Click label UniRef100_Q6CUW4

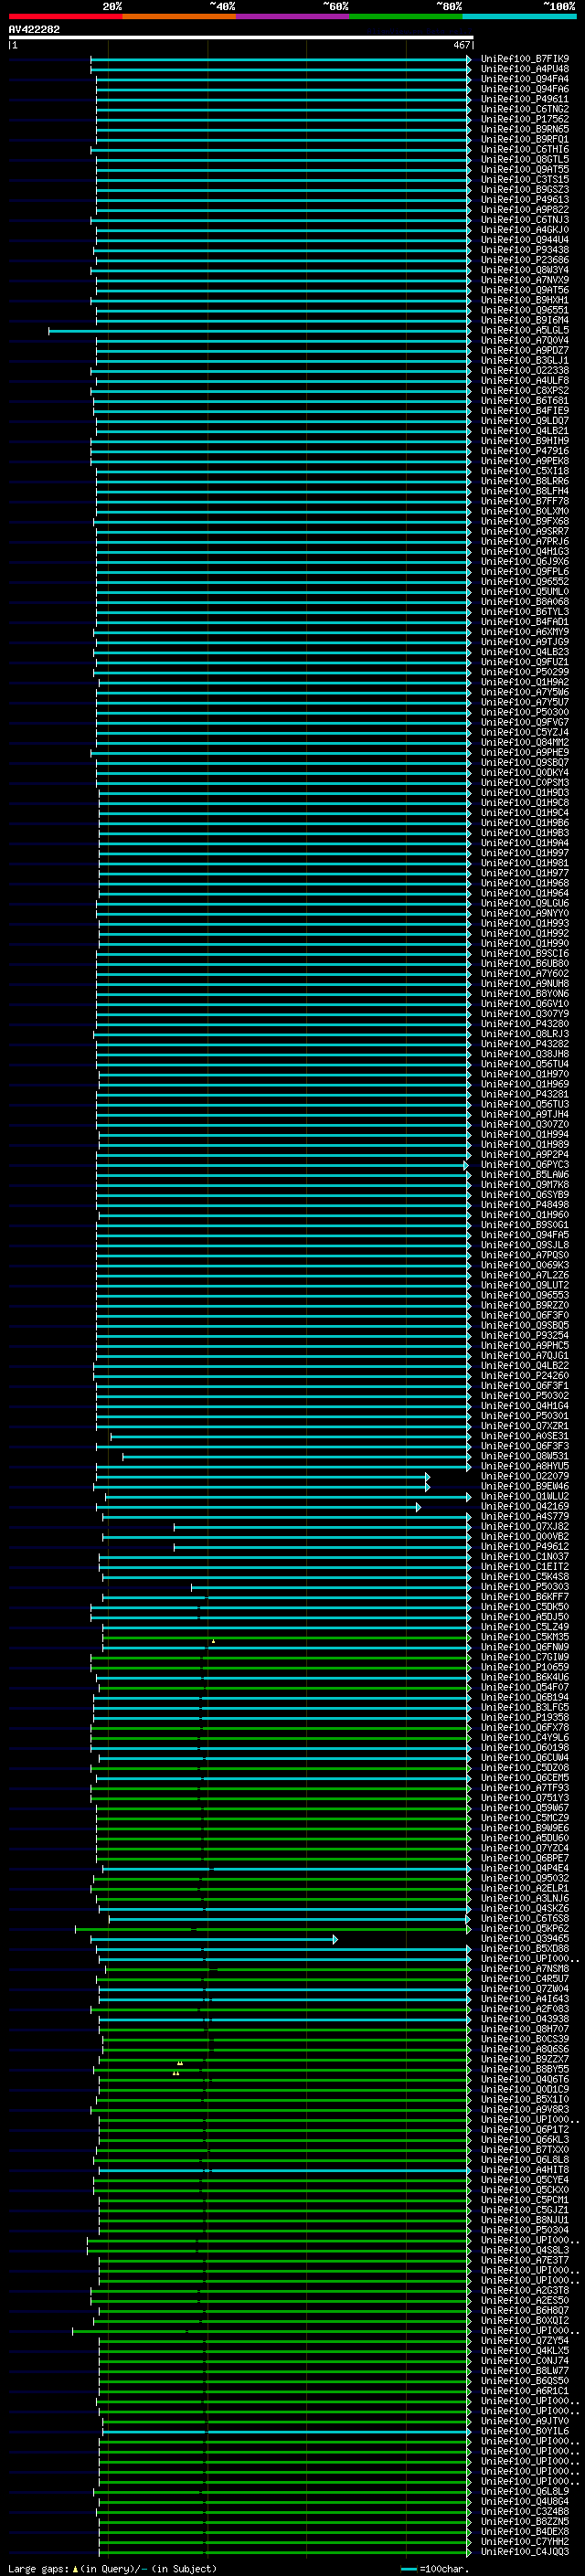coord(525,1757)
